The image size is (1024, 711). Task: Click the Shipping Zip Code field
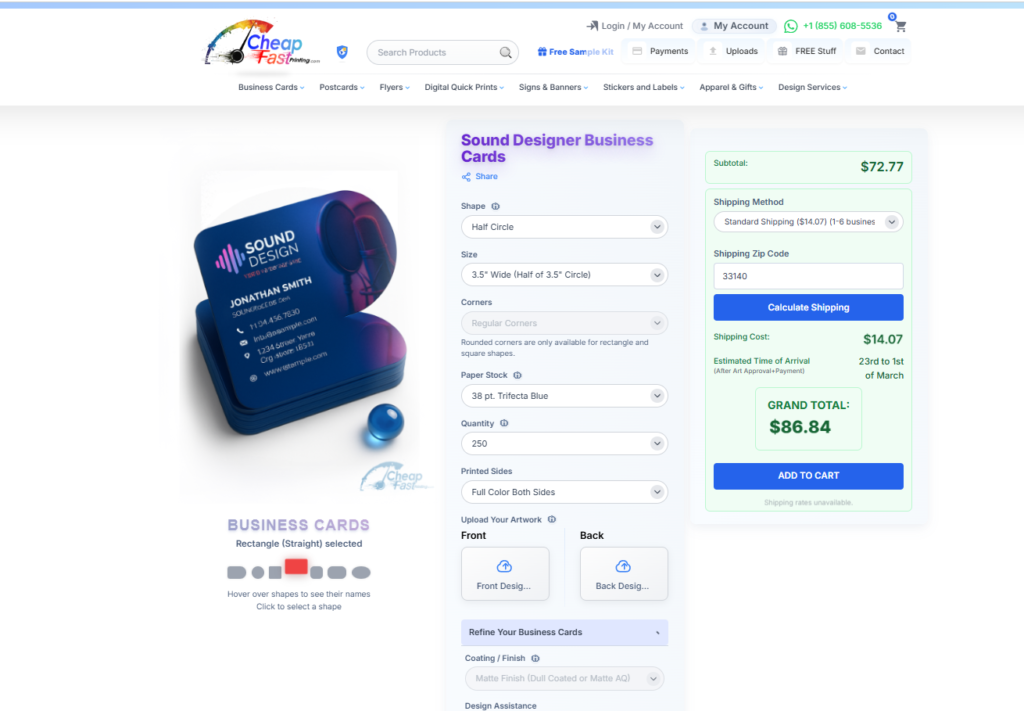point(808,276)
